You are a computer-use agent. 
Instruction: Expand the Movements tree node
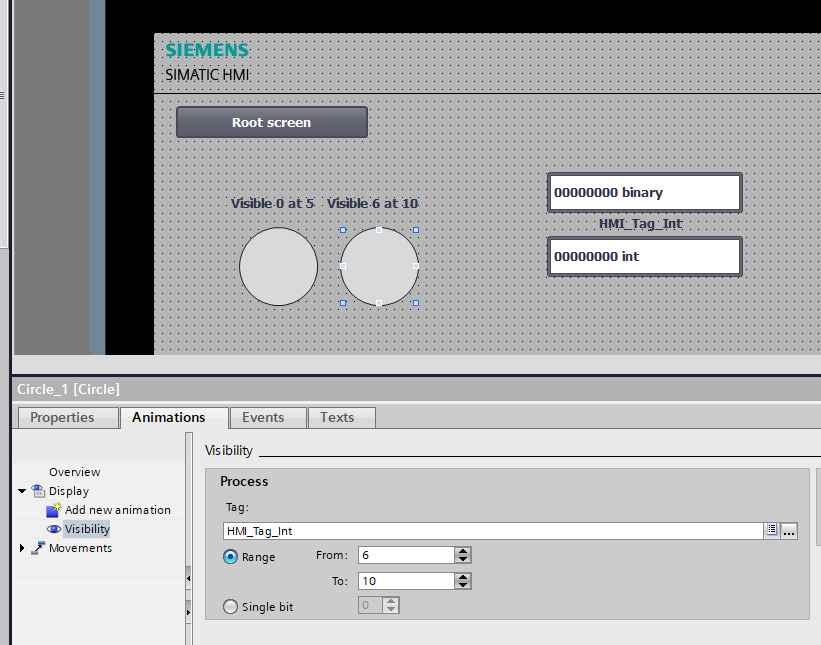[x=22, y=548]
